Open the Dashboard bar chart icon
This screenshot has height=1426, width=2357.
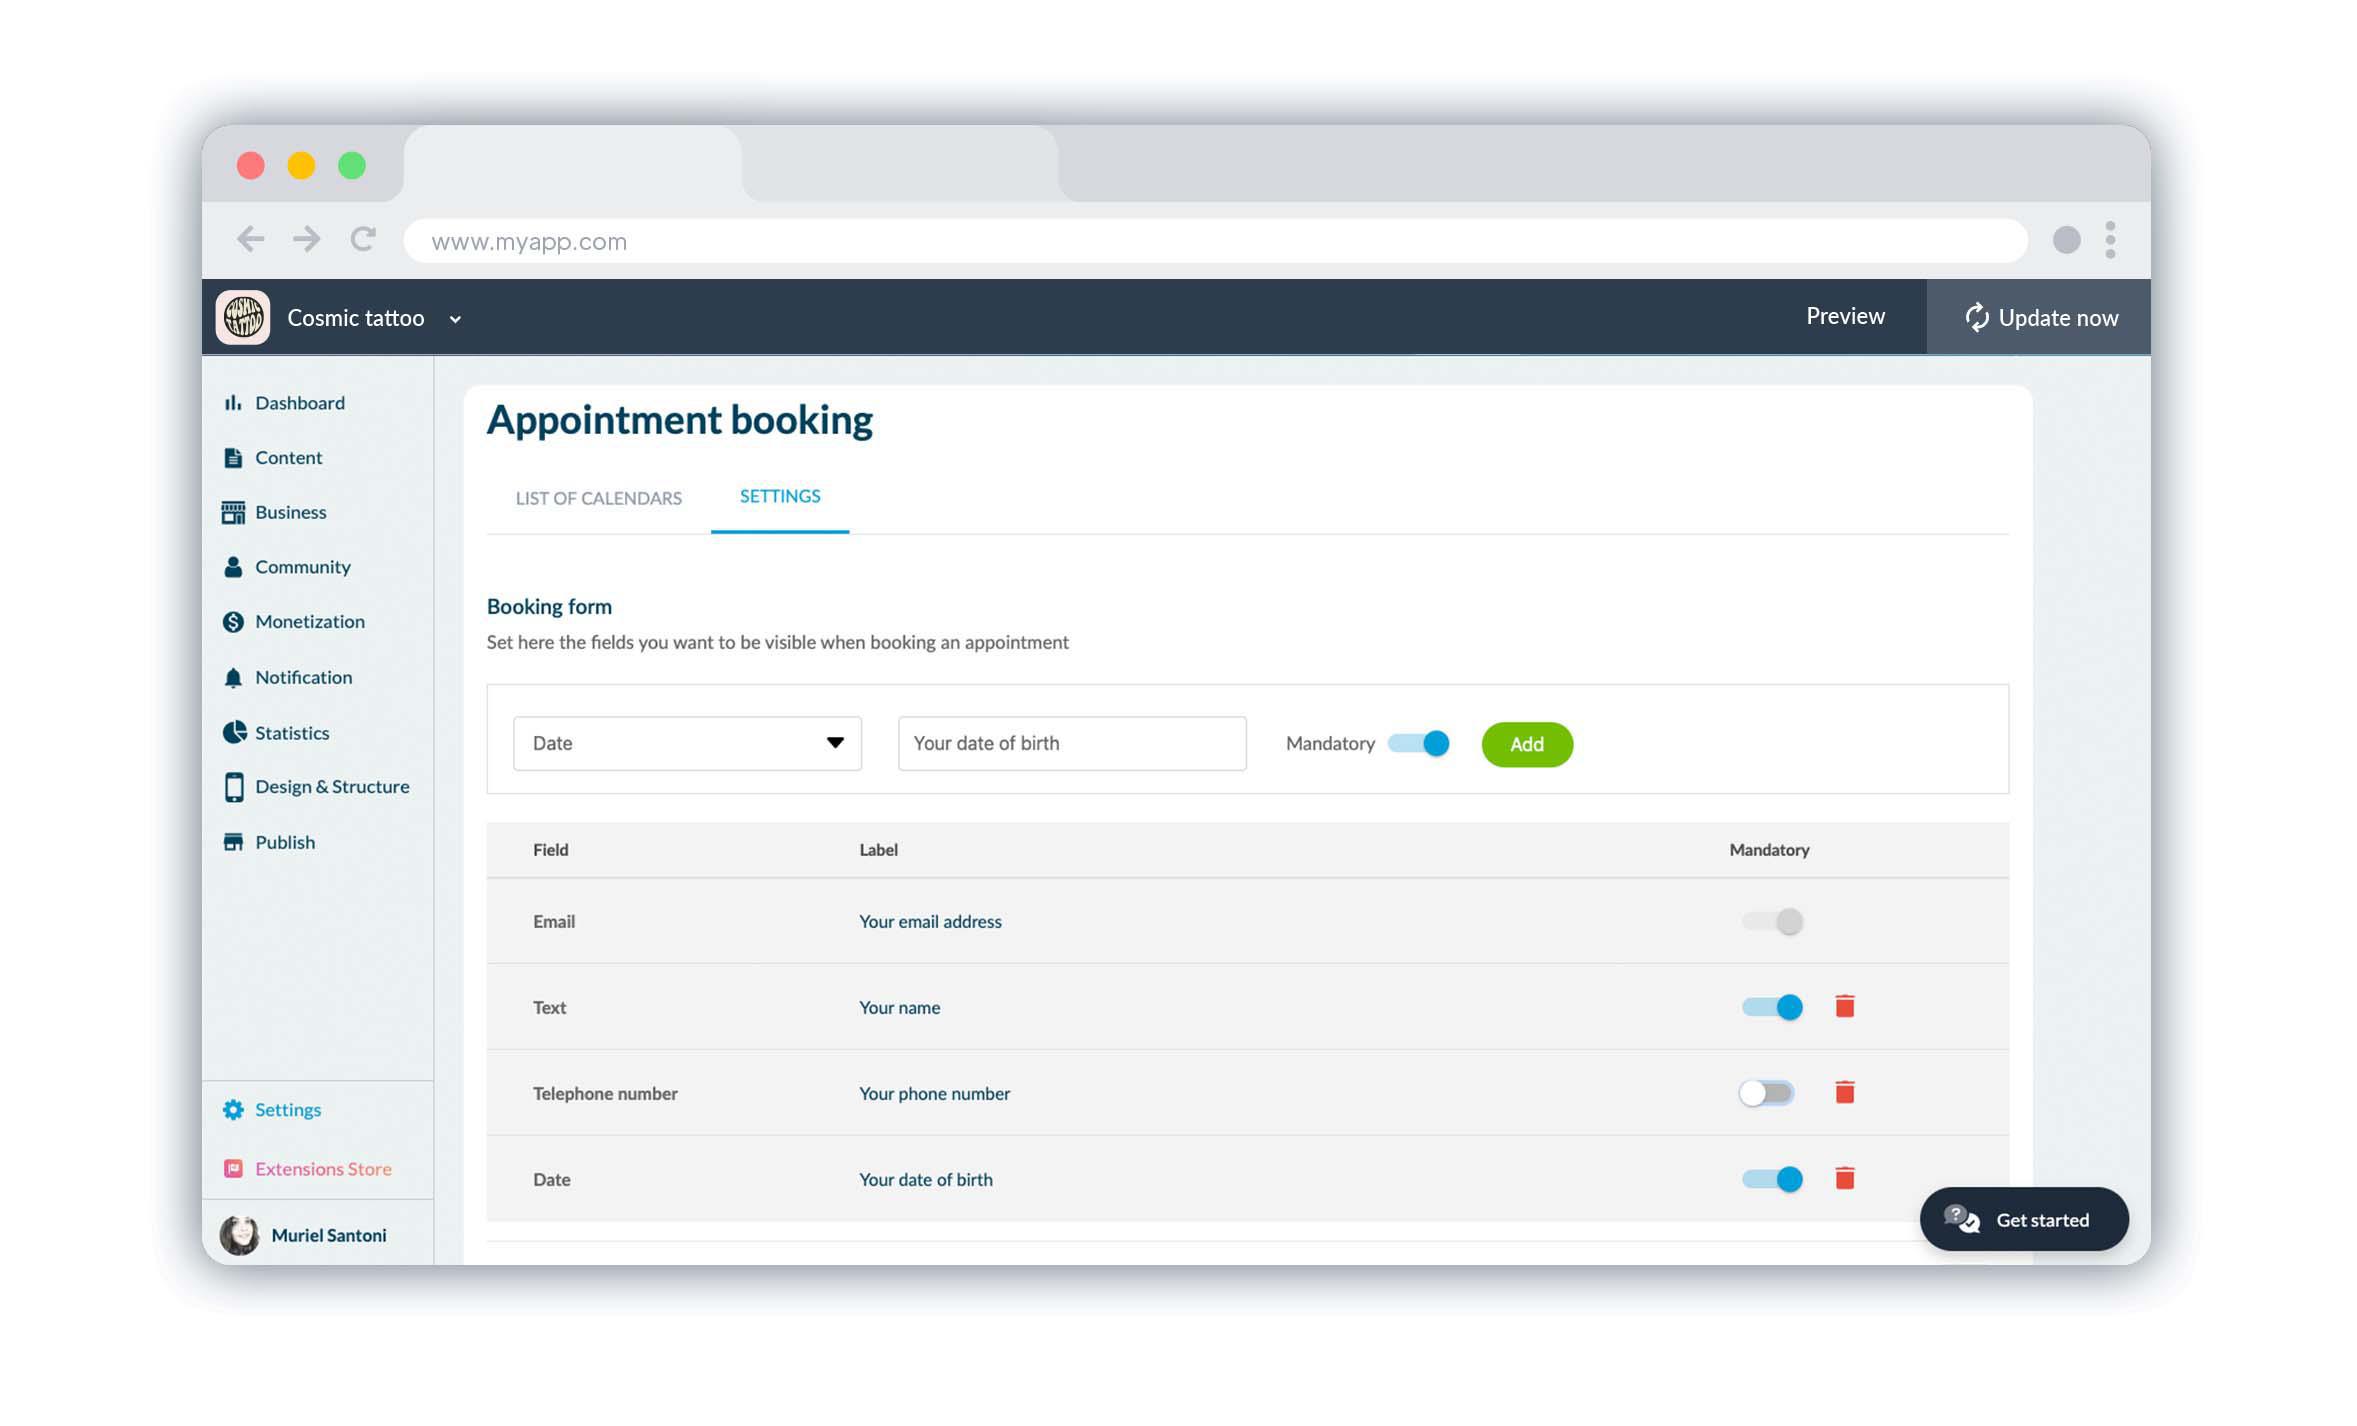233,403
